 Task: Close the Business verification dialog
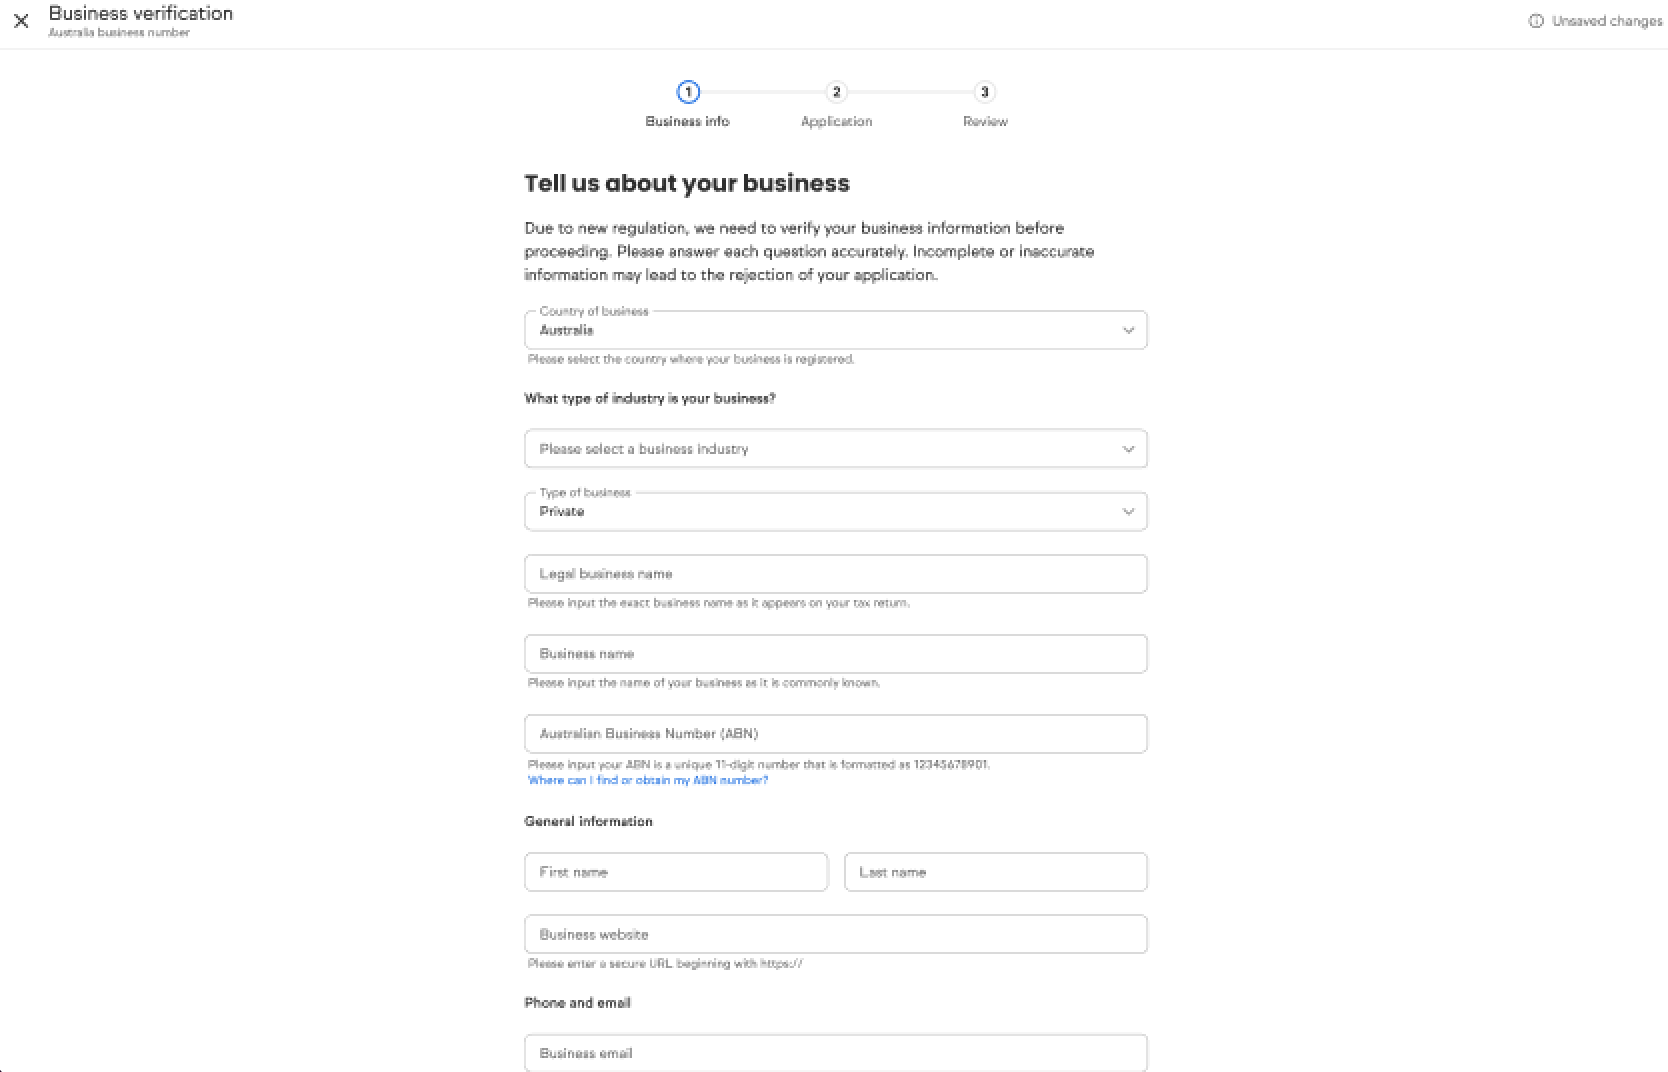[x=21, y=21]
